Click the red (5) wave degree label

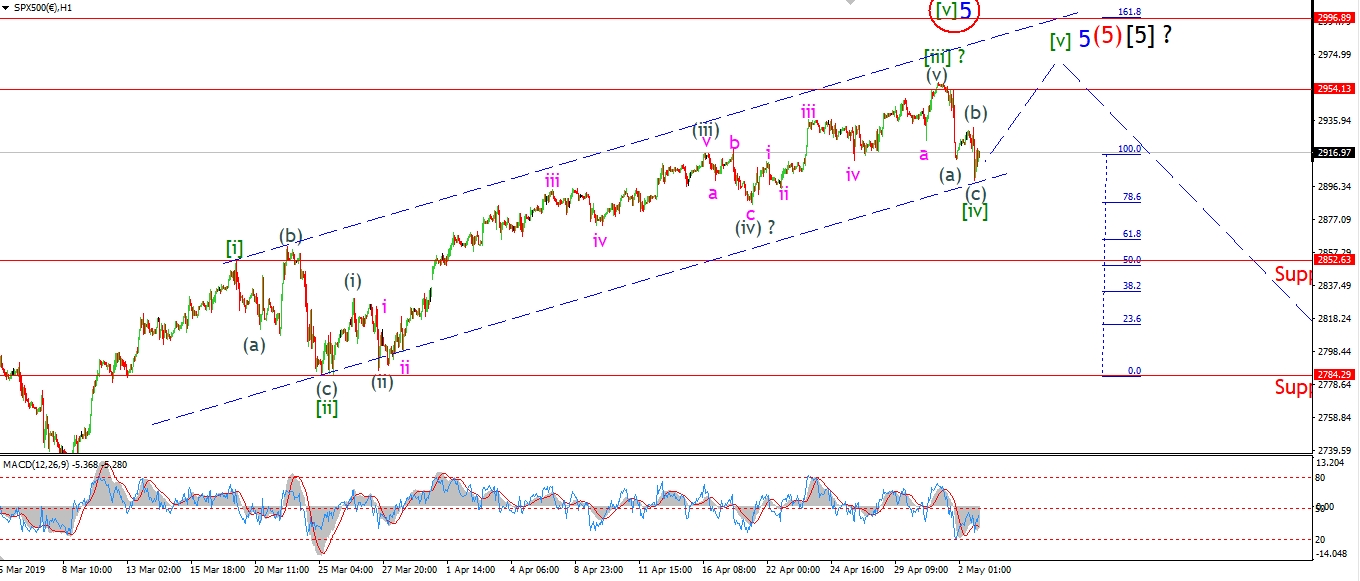[x=1106, y=37]
